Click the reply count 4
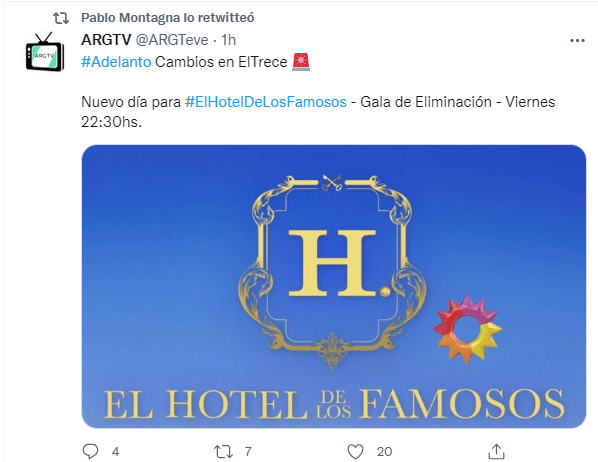 click(x=116, y=452)
